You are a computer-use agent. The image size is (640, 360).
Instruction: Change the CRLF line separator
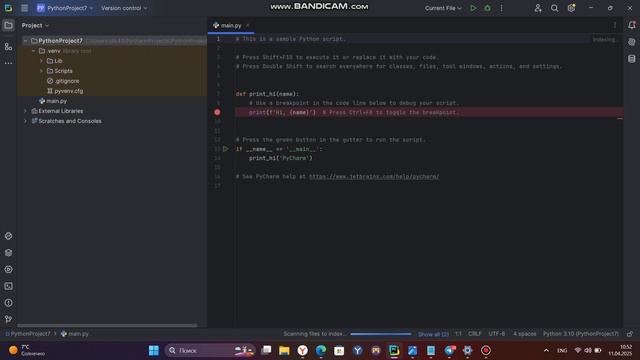pos(475,334)
